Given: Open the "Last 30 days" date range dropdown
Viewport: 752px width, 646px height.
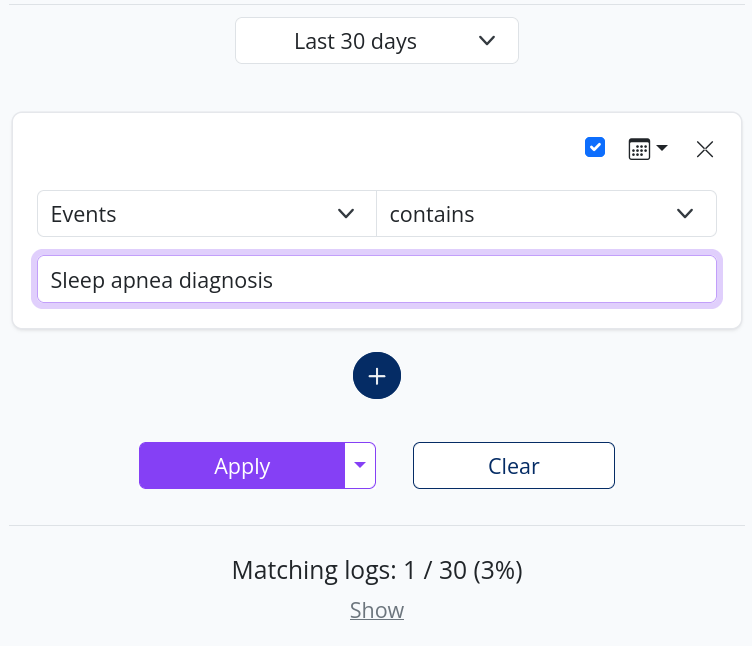Looking at the screenshot, I should click(377, 41).
